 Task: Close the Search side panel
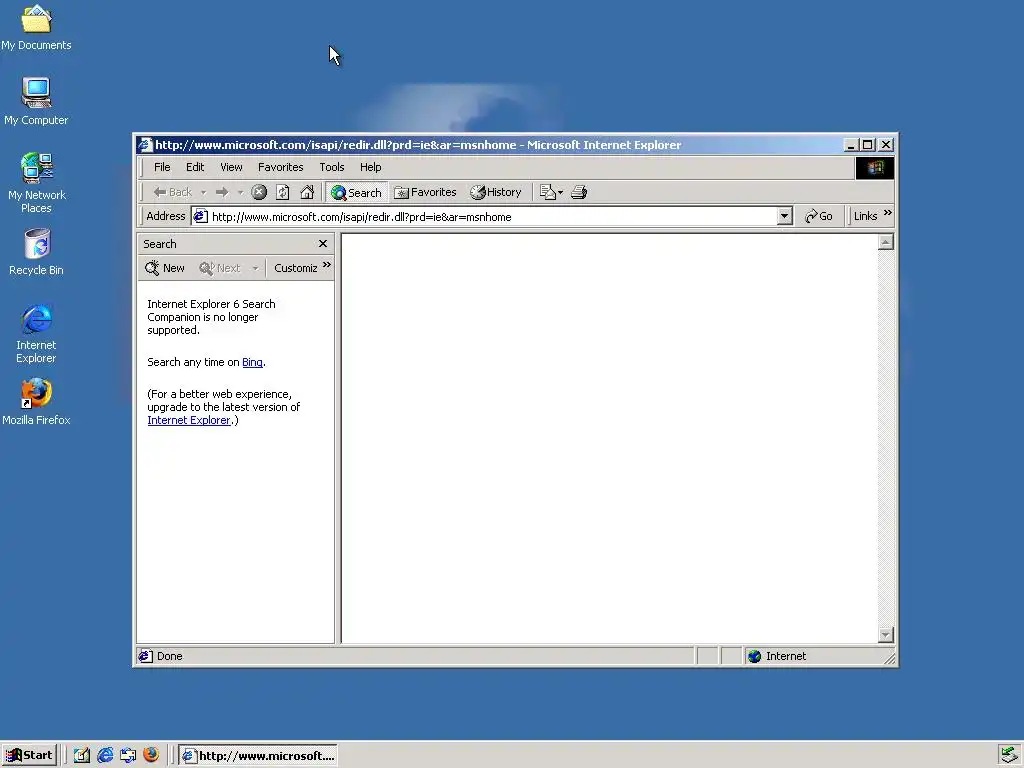click(x=323, y=244)
